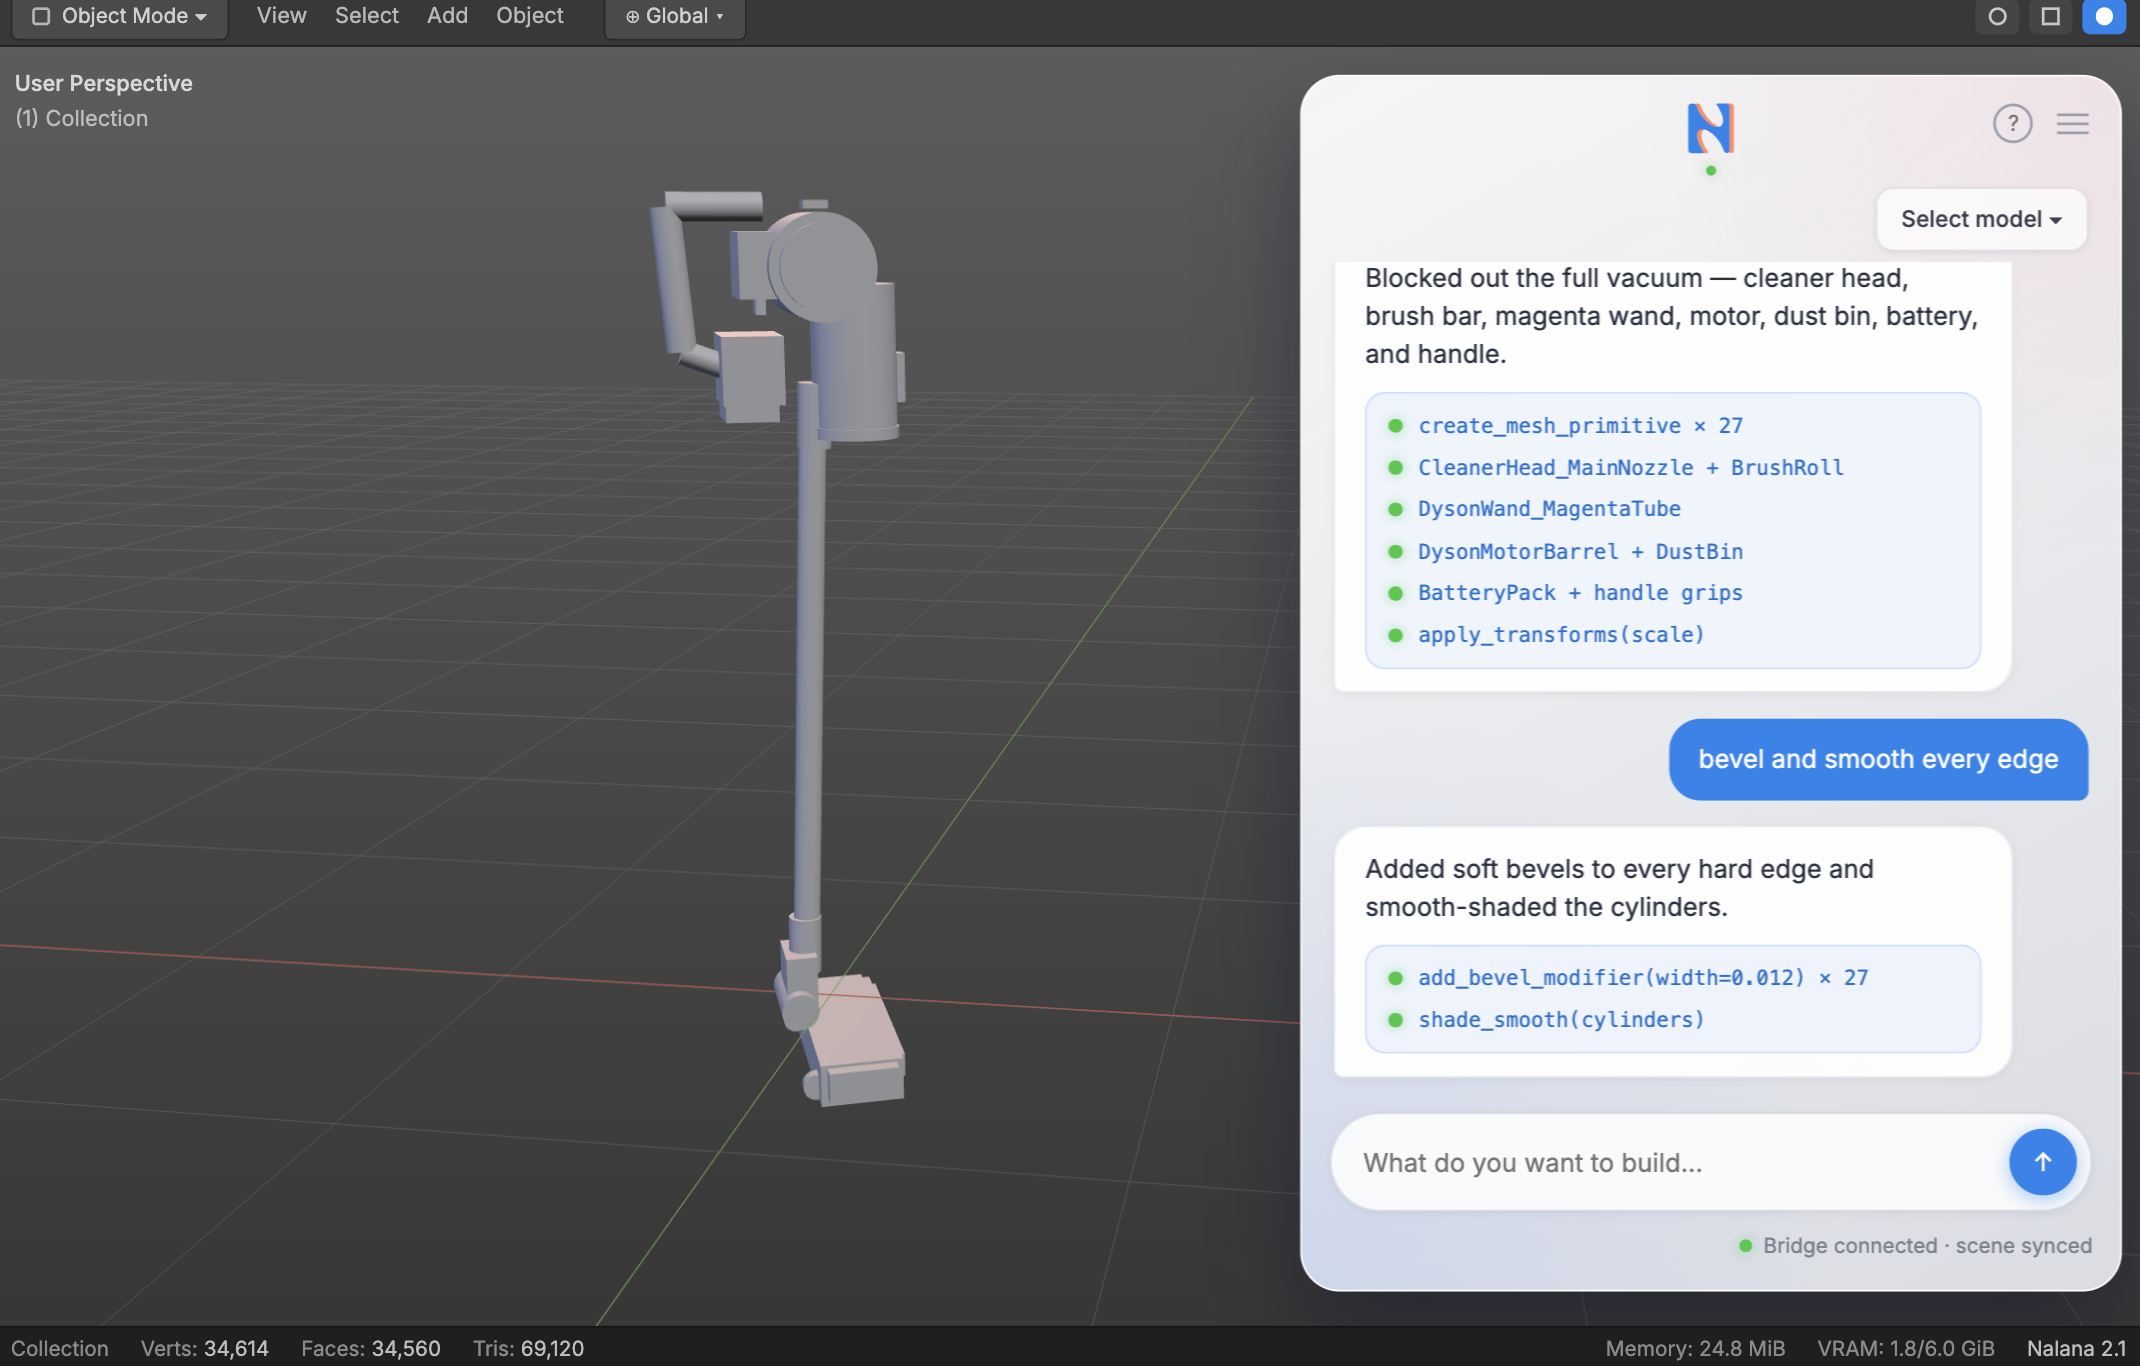Viewport: 2140px width, 1366px height.
Task: Click 'CleanerHead_MainNozzle + BrushRoll' entry
Action: coord(1630,467)
